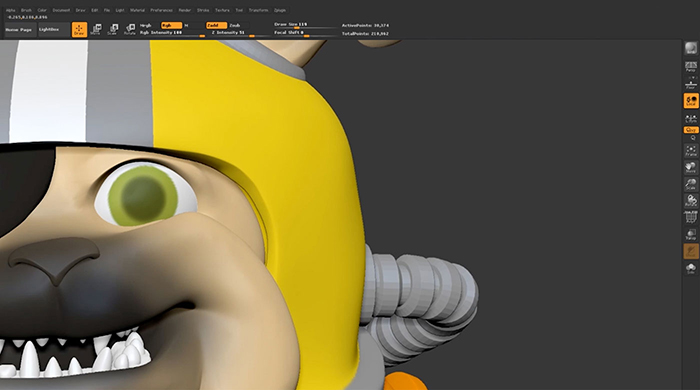Toggle the Solo mode icon
This screenshot has height=390, width=700.
tap(691, 268)
